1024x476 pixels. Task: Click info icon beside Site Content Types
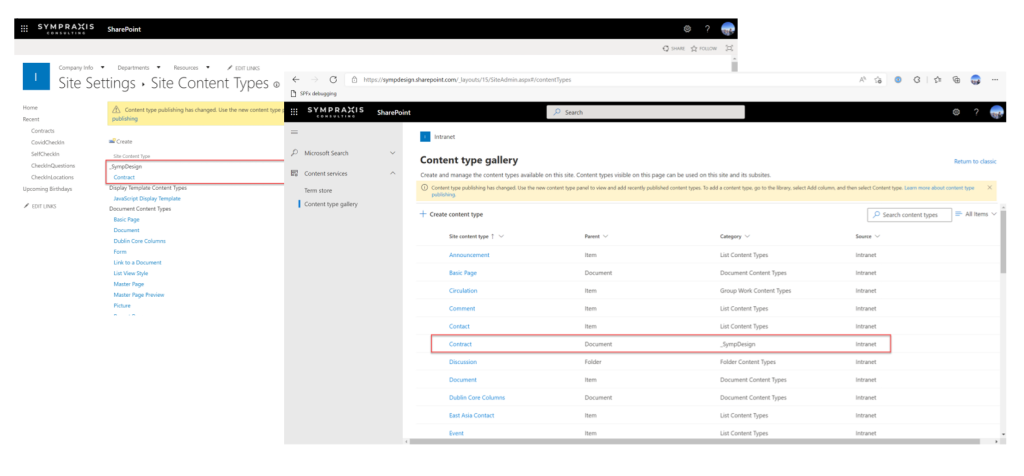[277, 85]
